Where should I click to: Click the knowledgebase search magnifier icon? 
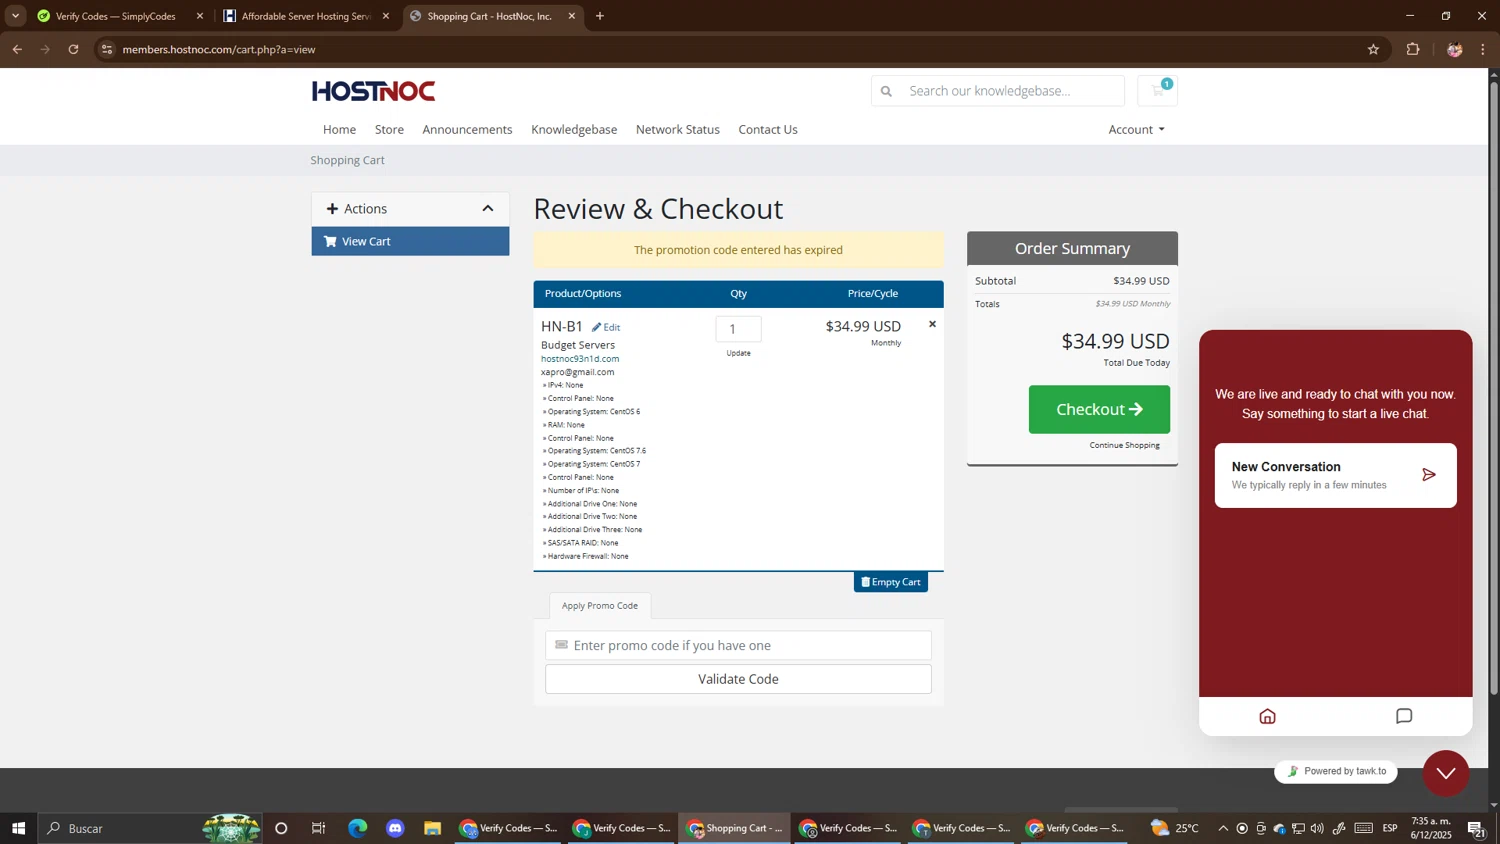(x=886, y=91)
